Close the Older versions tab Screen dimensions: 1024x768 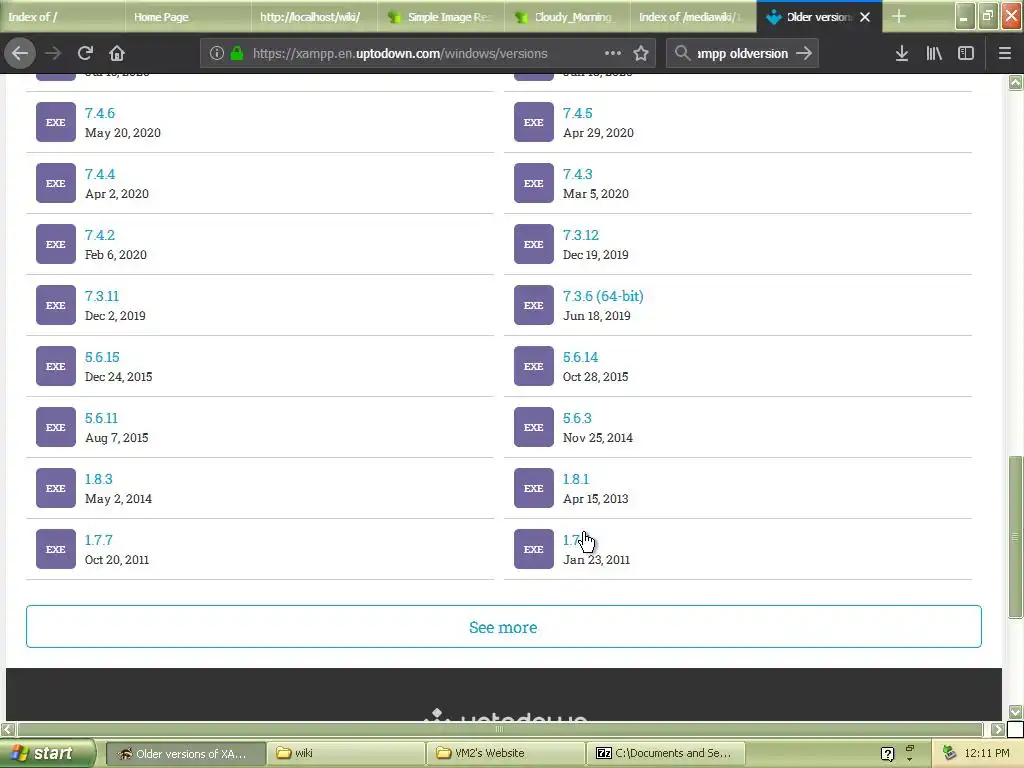point(865,17)
